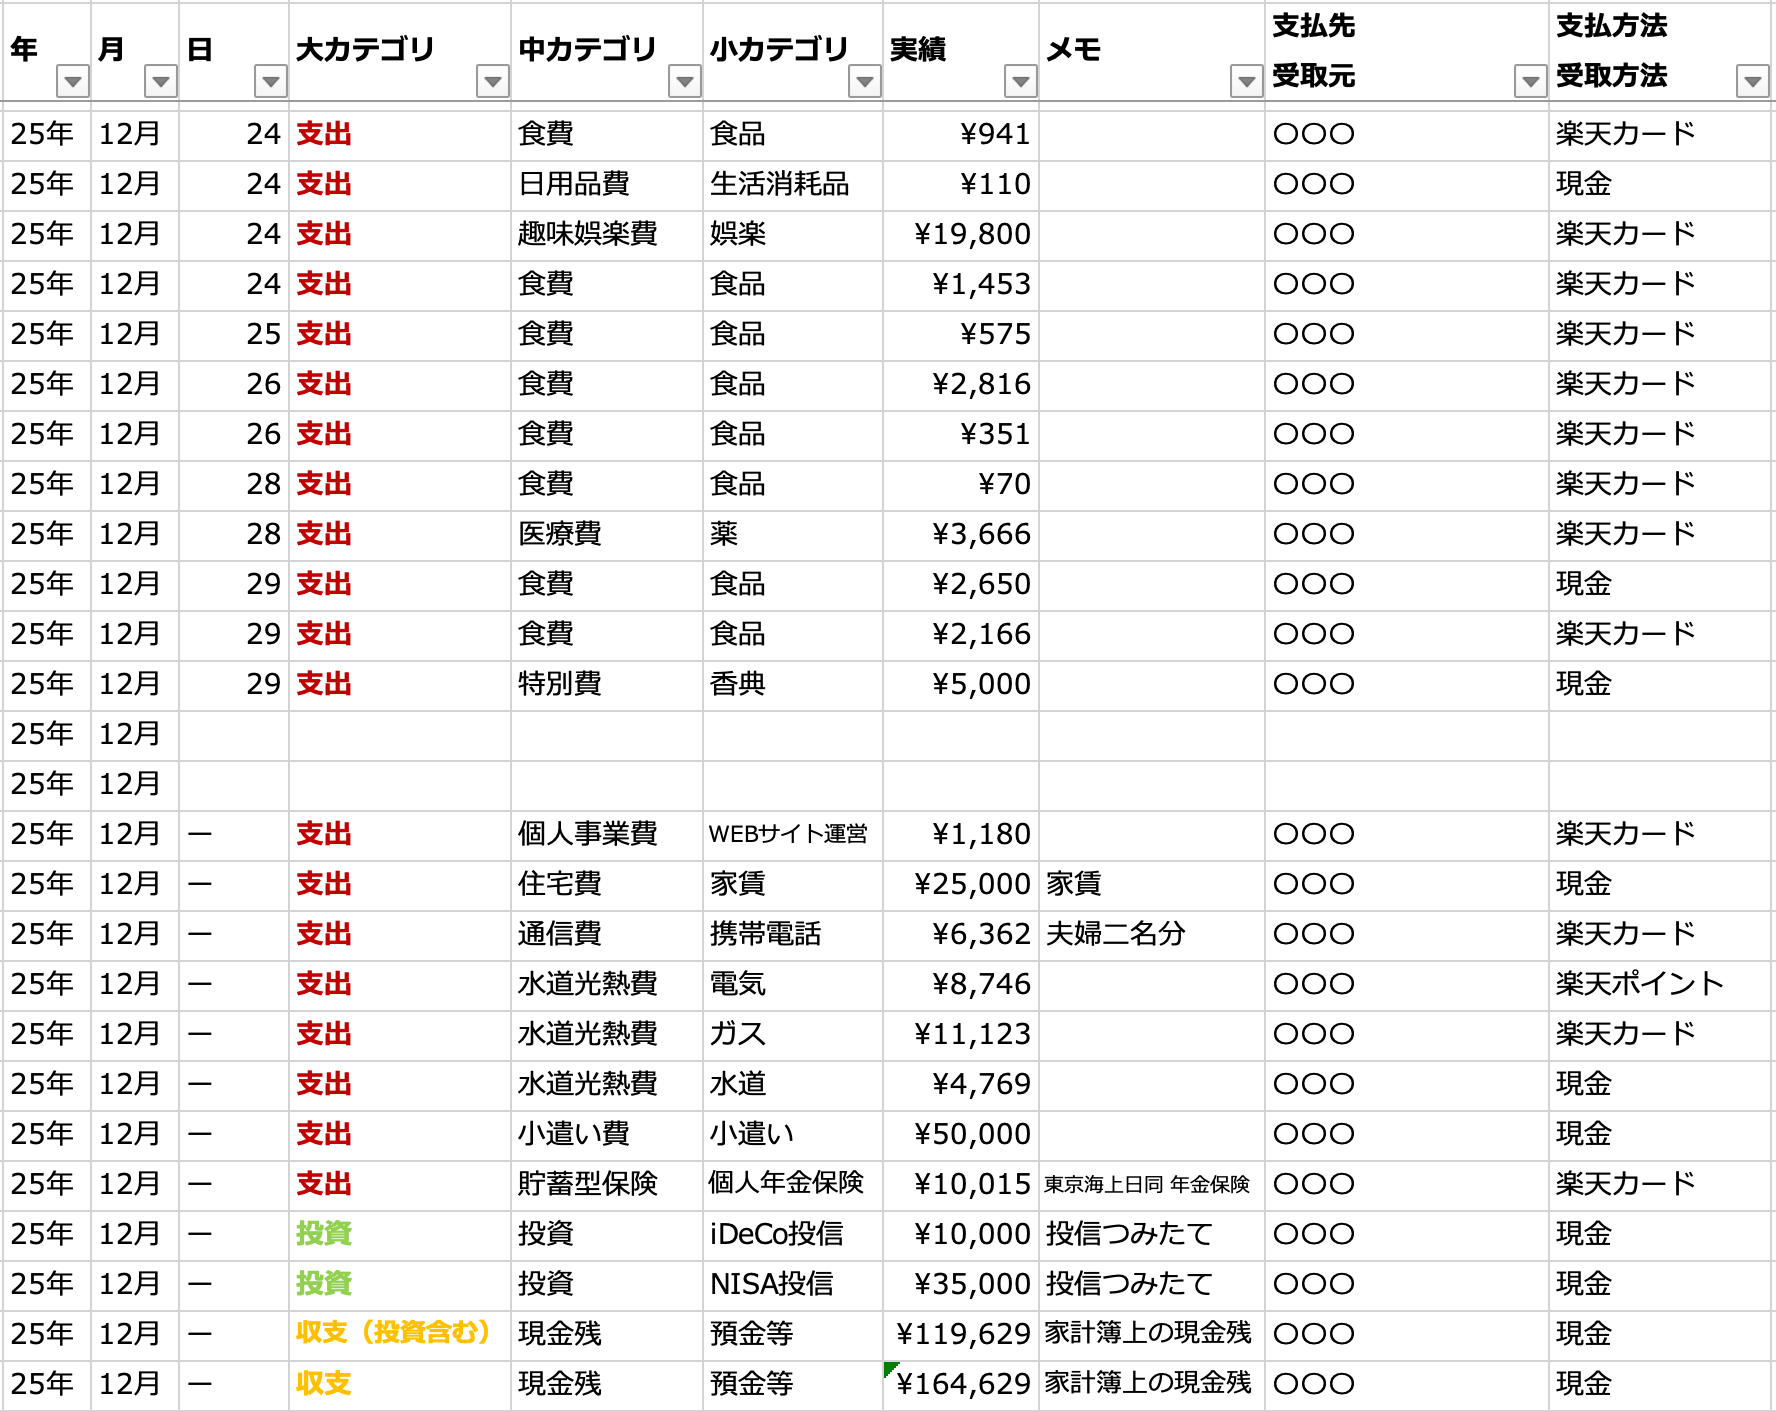Click the 趣味娯楽費 category cell
1776x1412 pixels.
[x=588, y=234]
